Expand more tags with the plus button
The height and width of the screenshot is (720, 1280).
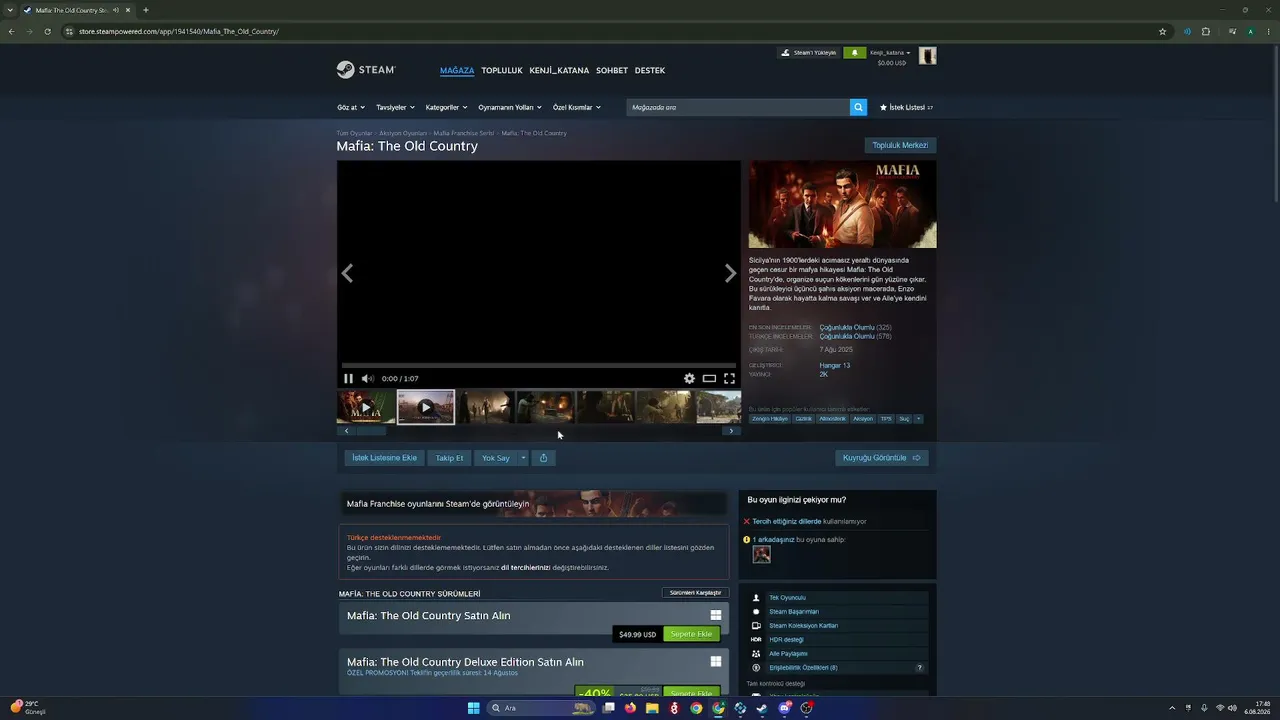point(918,419)
